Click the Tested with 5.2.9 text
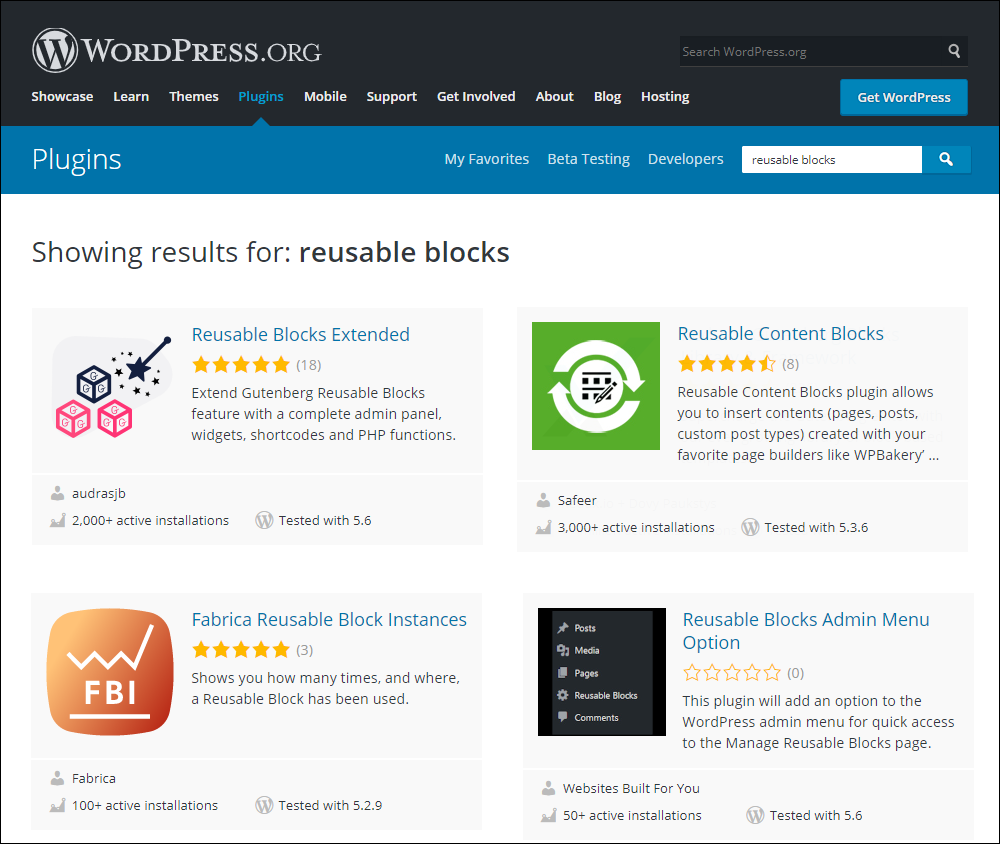Image resolution: width=1000 pixels, height=844 pixels. 330,806
